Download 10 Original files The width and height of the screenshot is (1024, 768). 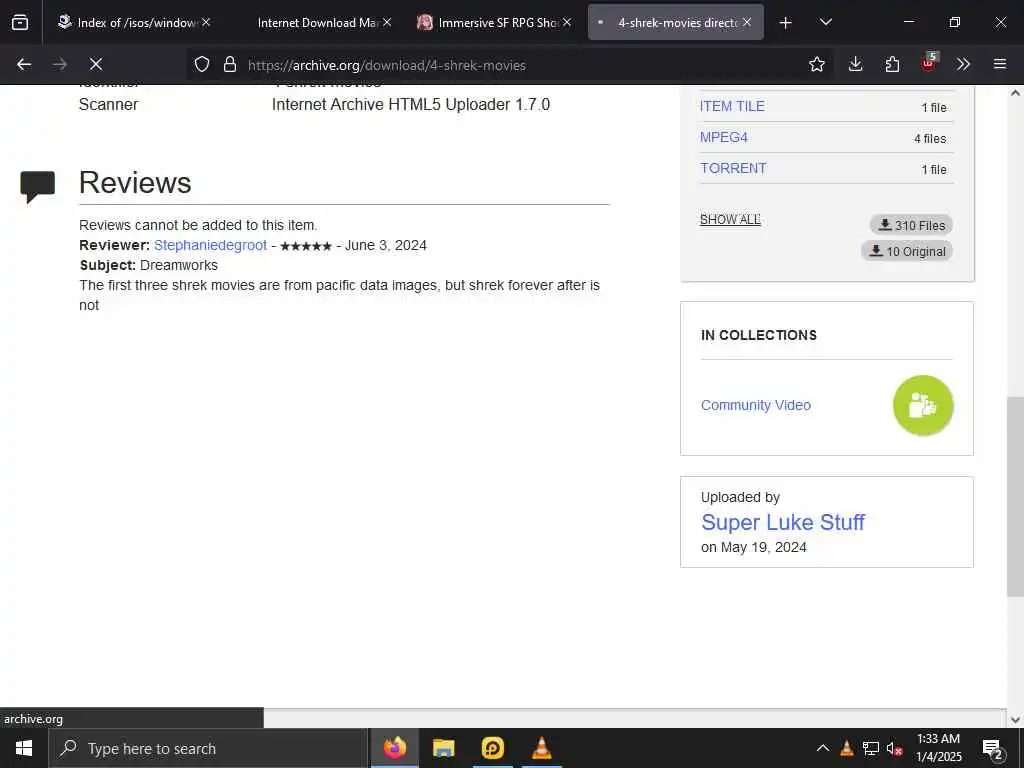(x=907, y=251)
